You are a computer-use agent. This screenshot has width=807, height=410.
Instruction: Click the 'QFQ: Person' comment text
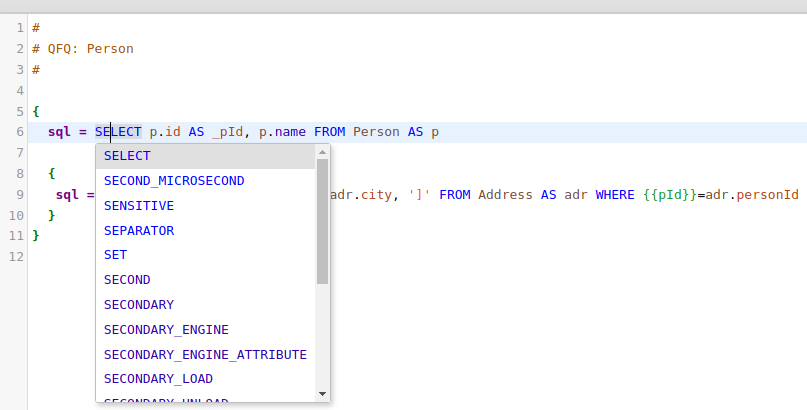(91, 49)
